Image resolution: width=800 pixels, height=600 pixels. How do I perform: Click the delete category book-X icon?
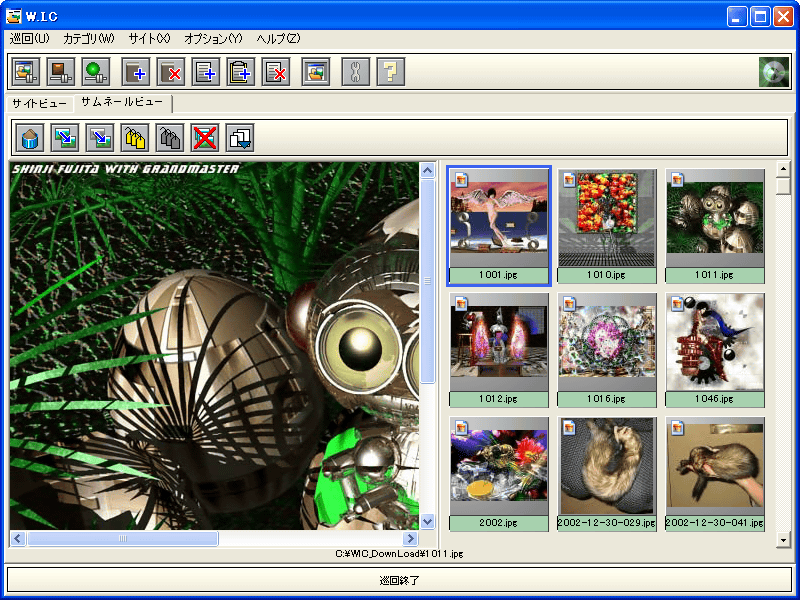tap(171, 71)
